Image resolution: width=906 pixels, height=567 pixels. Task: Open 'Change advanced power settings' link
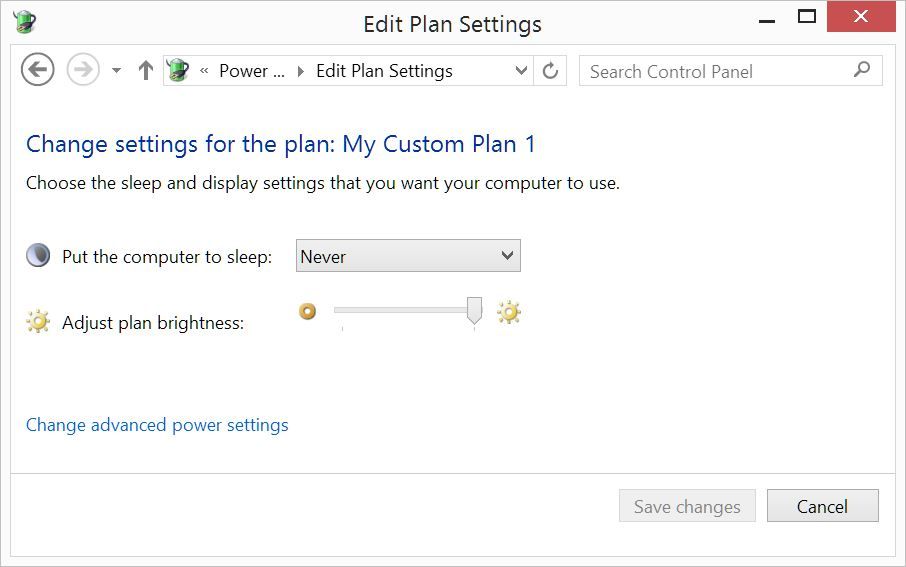click(x=157, y=425)
